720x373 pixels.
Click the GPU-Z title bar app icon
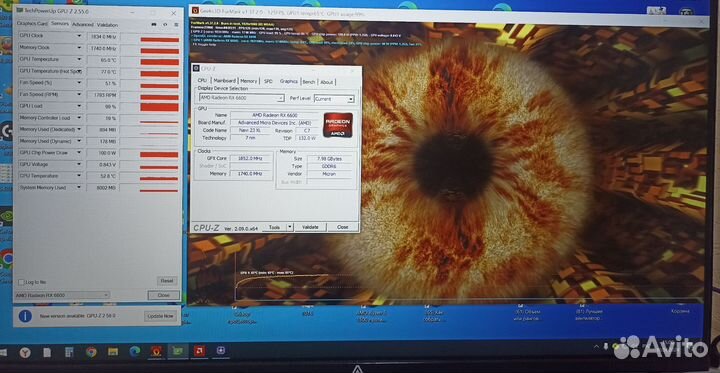19,11
